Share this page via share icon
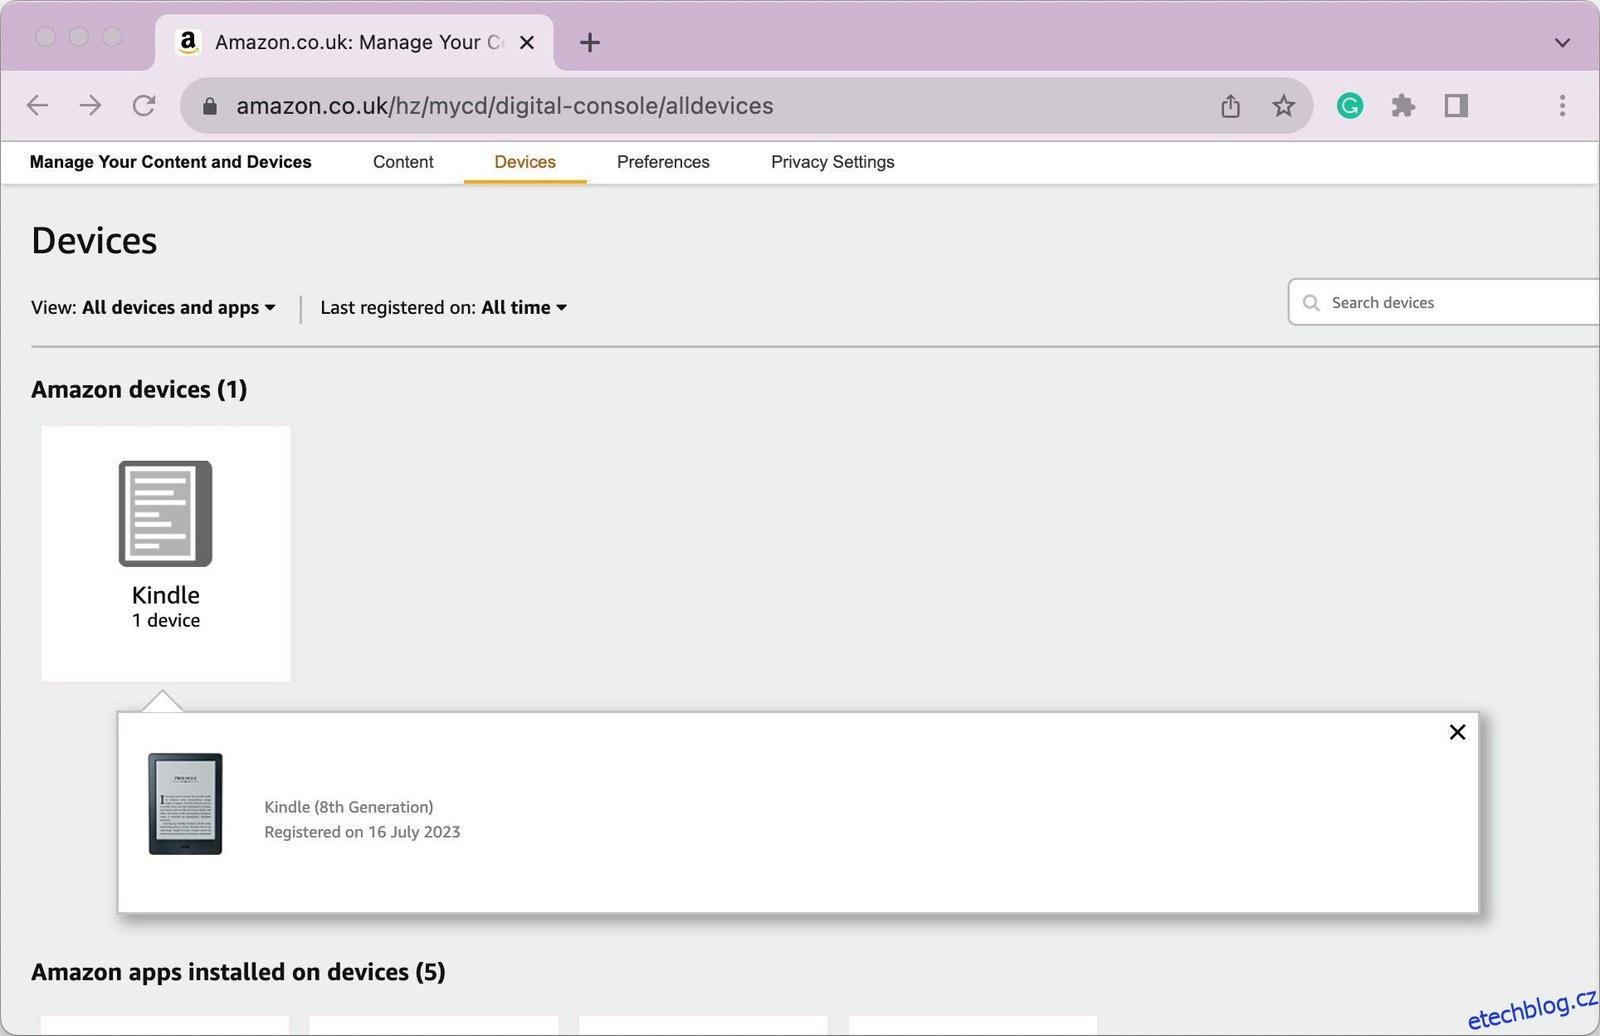The width and height of the screenshot is (1600, 1036). (x=1230, y=106)
